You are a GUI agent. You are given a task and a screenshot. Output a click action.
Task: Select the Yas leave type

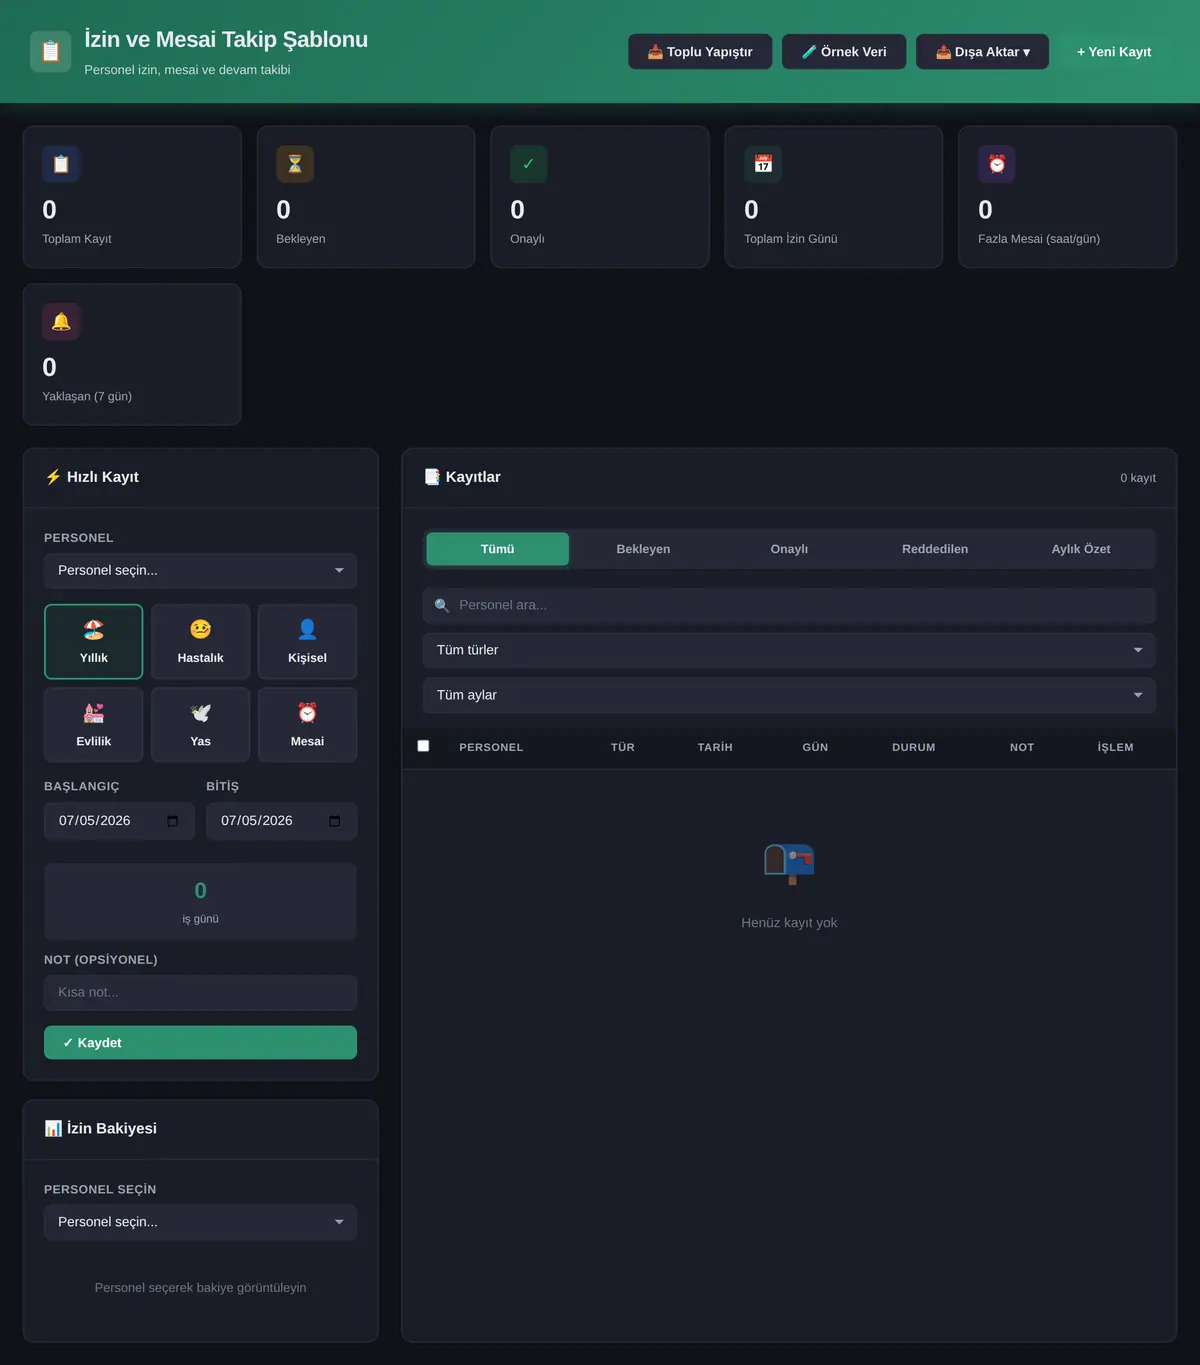tap(200, 725)
